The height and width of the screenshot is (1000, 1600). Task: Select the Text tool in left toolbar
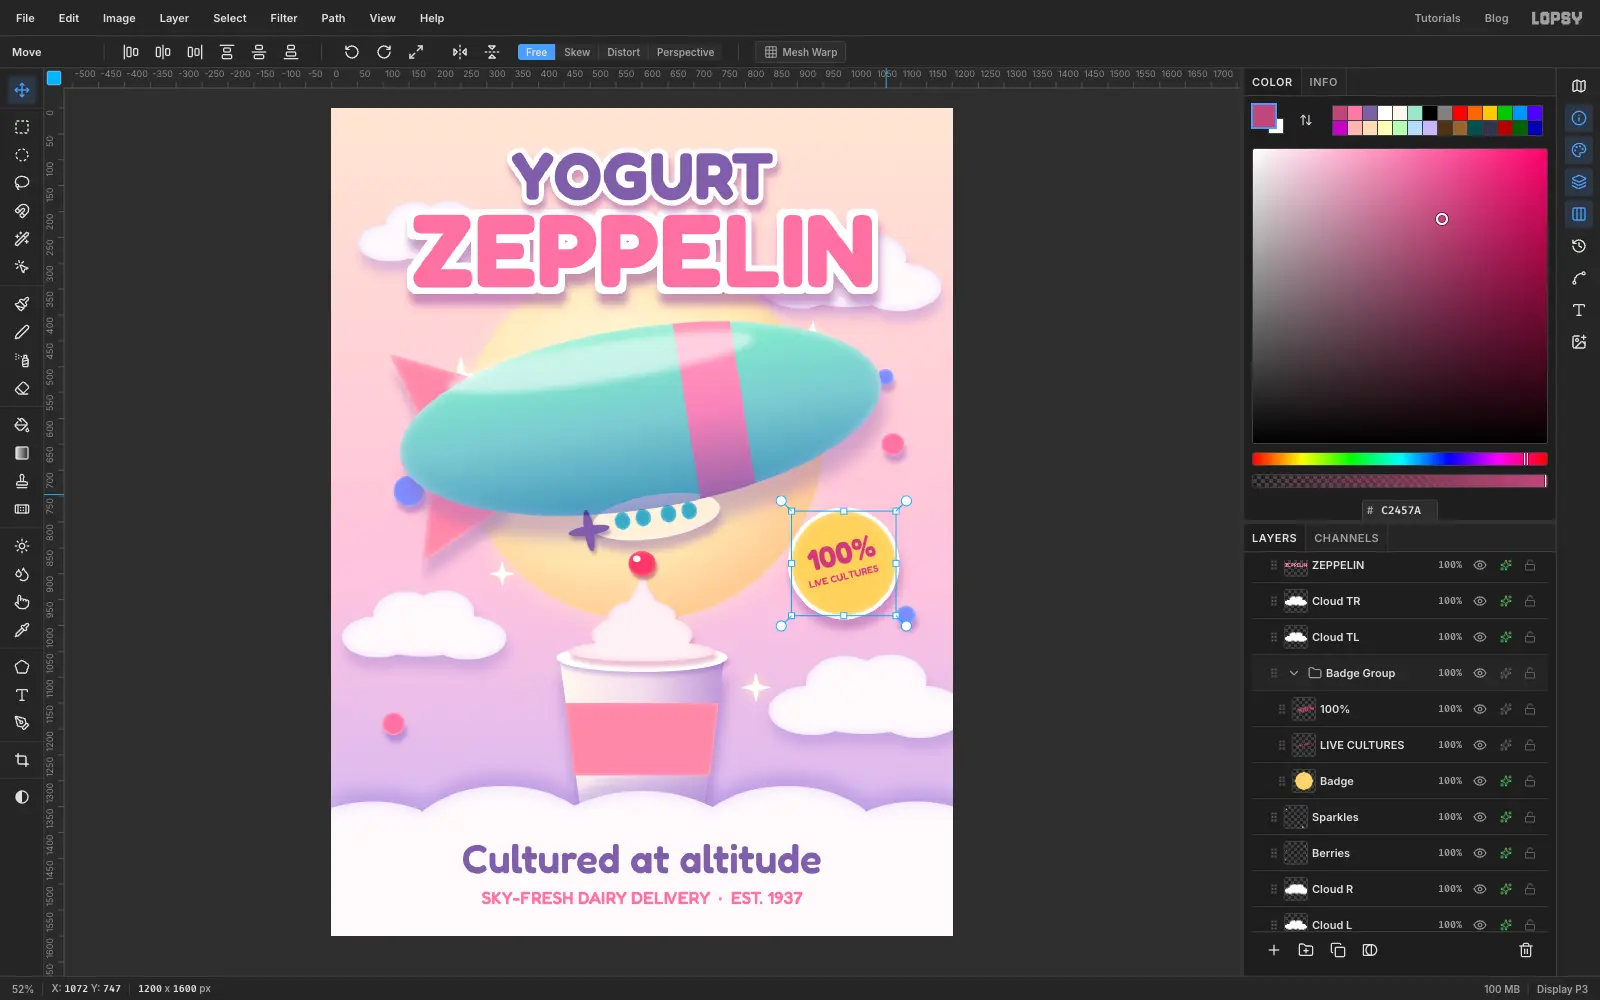(x=22, y=695)
